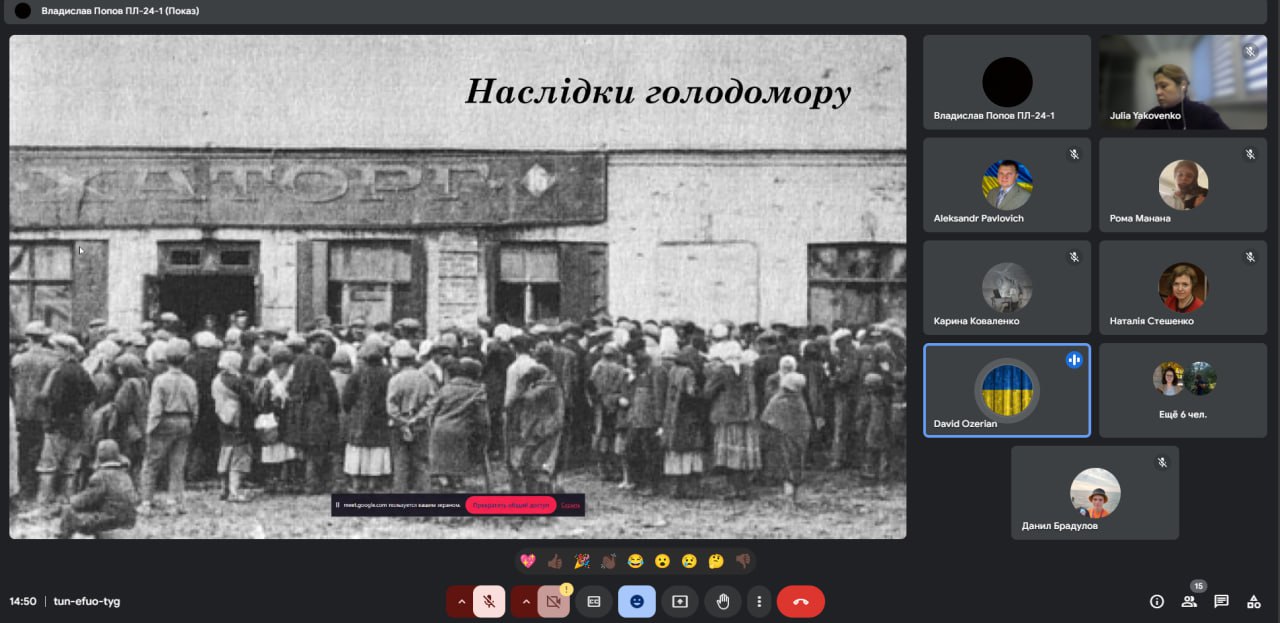
Task: Click Julia Yakovenko's muted microphone icon
Action: click(x=1250, y=51)
